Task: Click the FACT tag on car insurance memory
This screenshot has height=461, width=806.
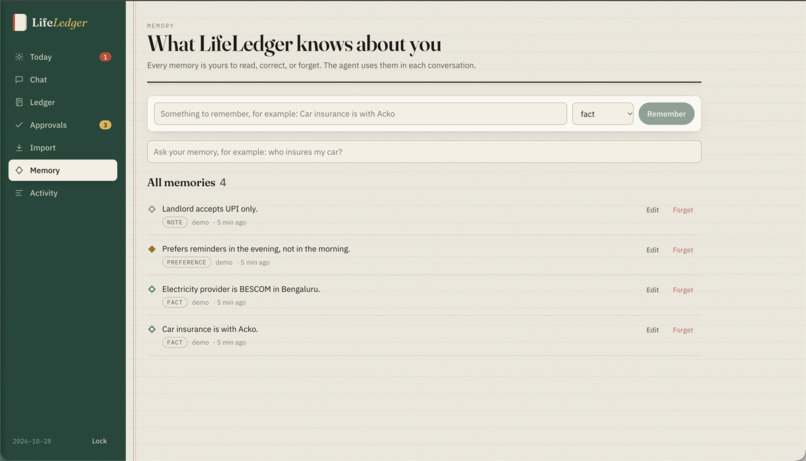Action: 175,342
